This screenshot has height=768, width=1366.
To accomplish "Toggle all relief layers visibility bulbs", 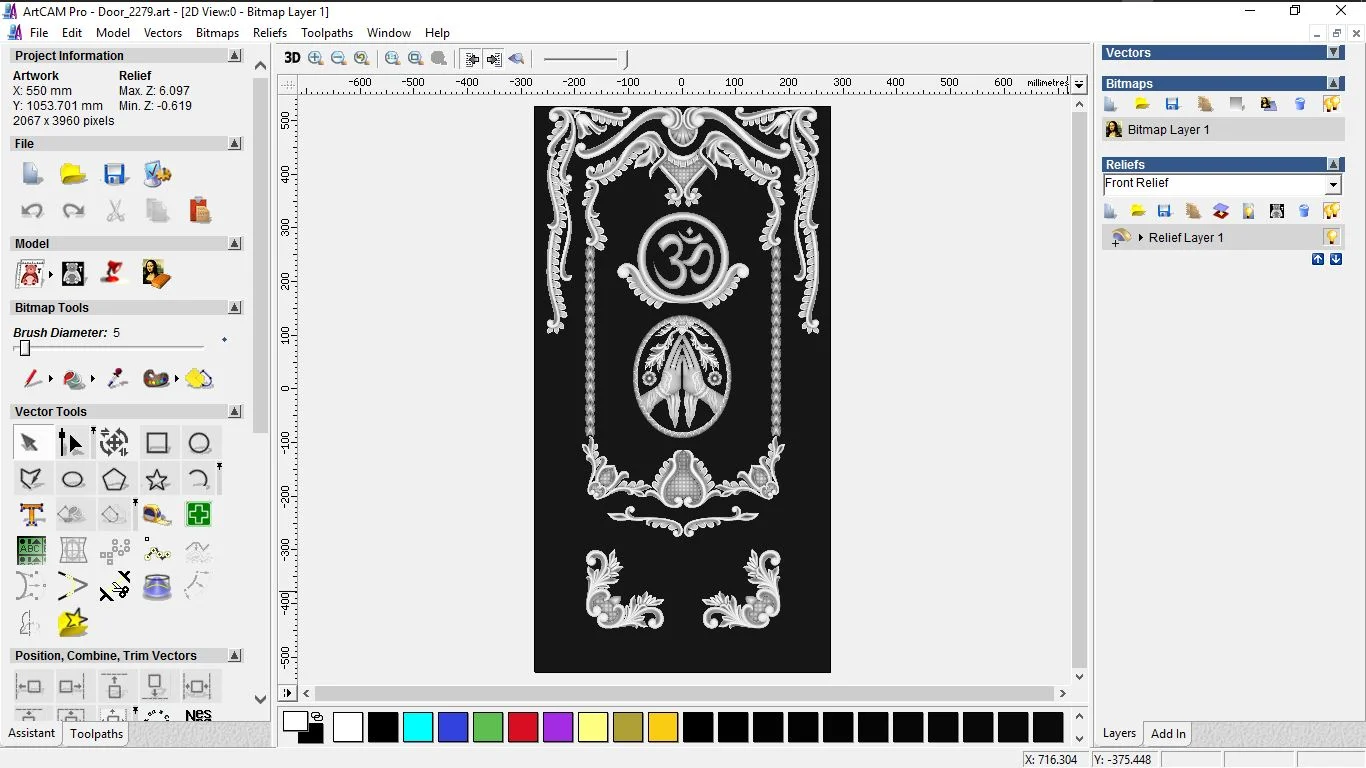I will 1331,211.
